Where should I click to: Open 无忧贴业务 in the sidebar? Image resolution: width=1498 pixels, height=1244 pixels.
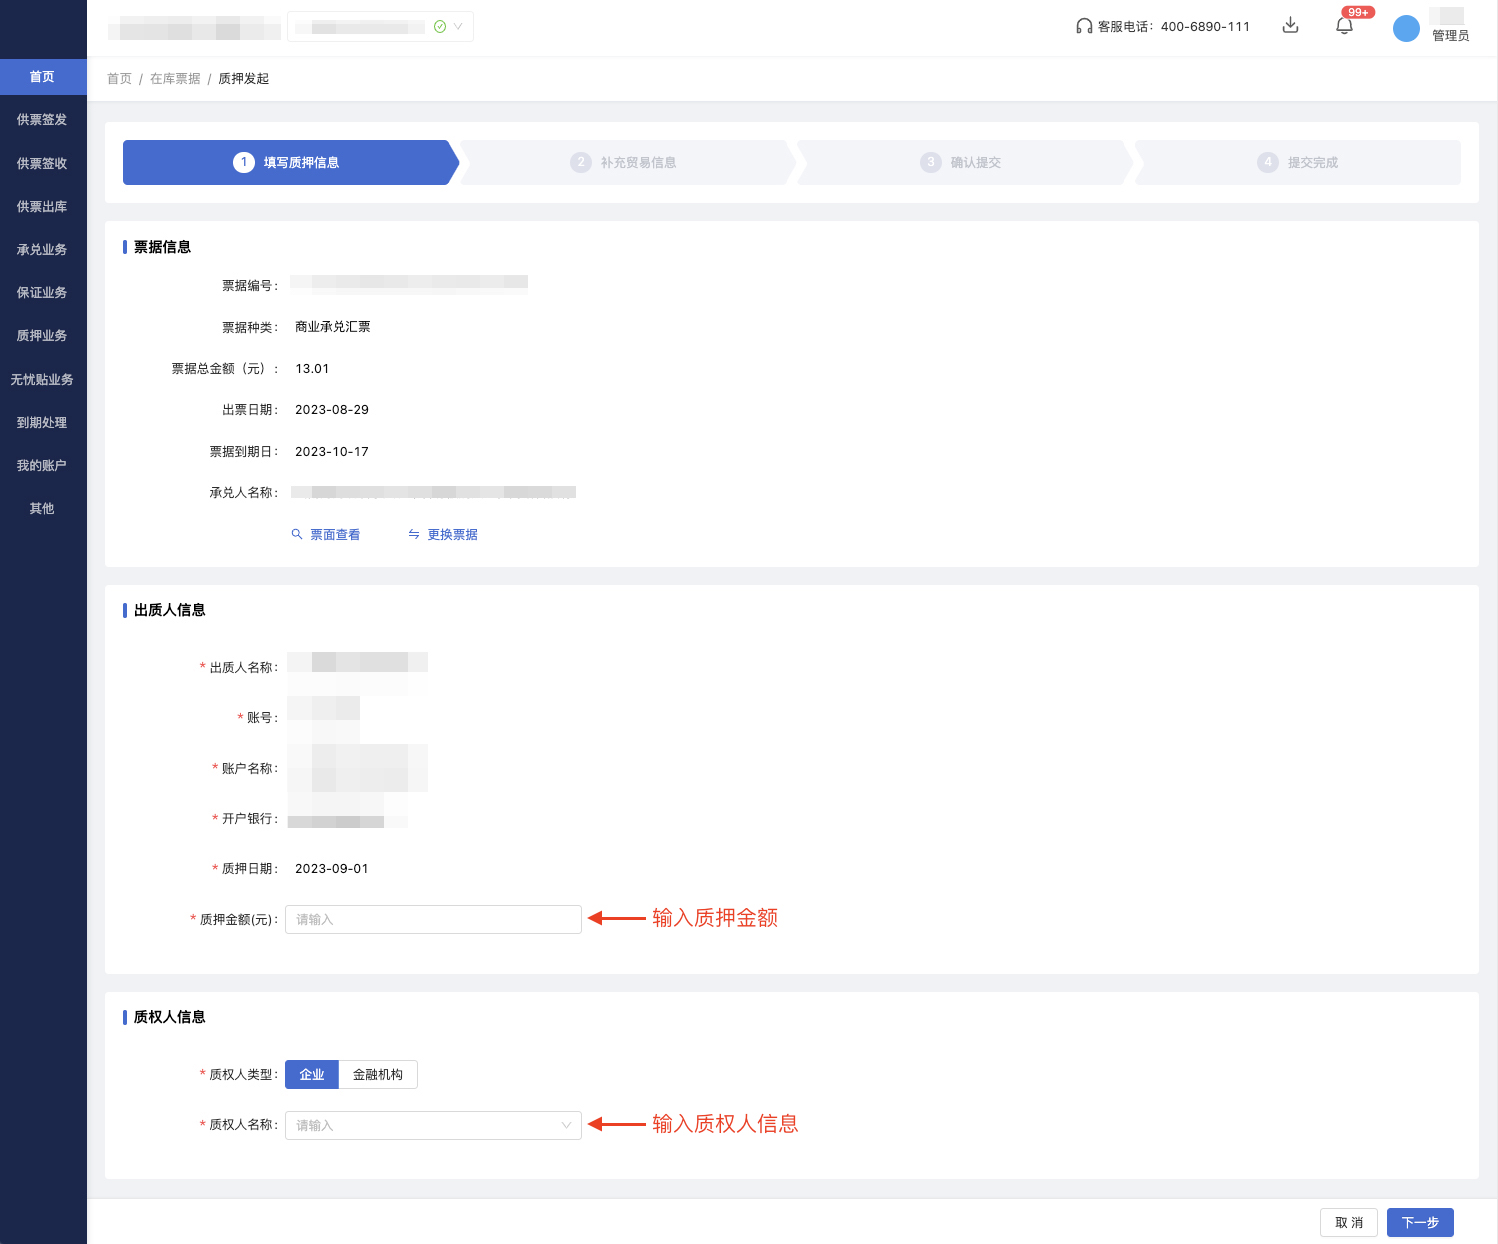[x=42, y=380]
